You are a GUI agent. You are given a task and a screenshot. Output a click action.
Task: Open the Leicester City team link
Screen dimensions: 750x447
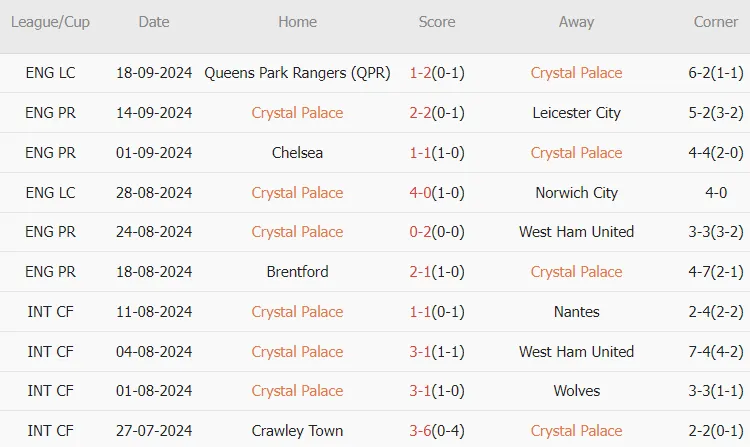576,113
